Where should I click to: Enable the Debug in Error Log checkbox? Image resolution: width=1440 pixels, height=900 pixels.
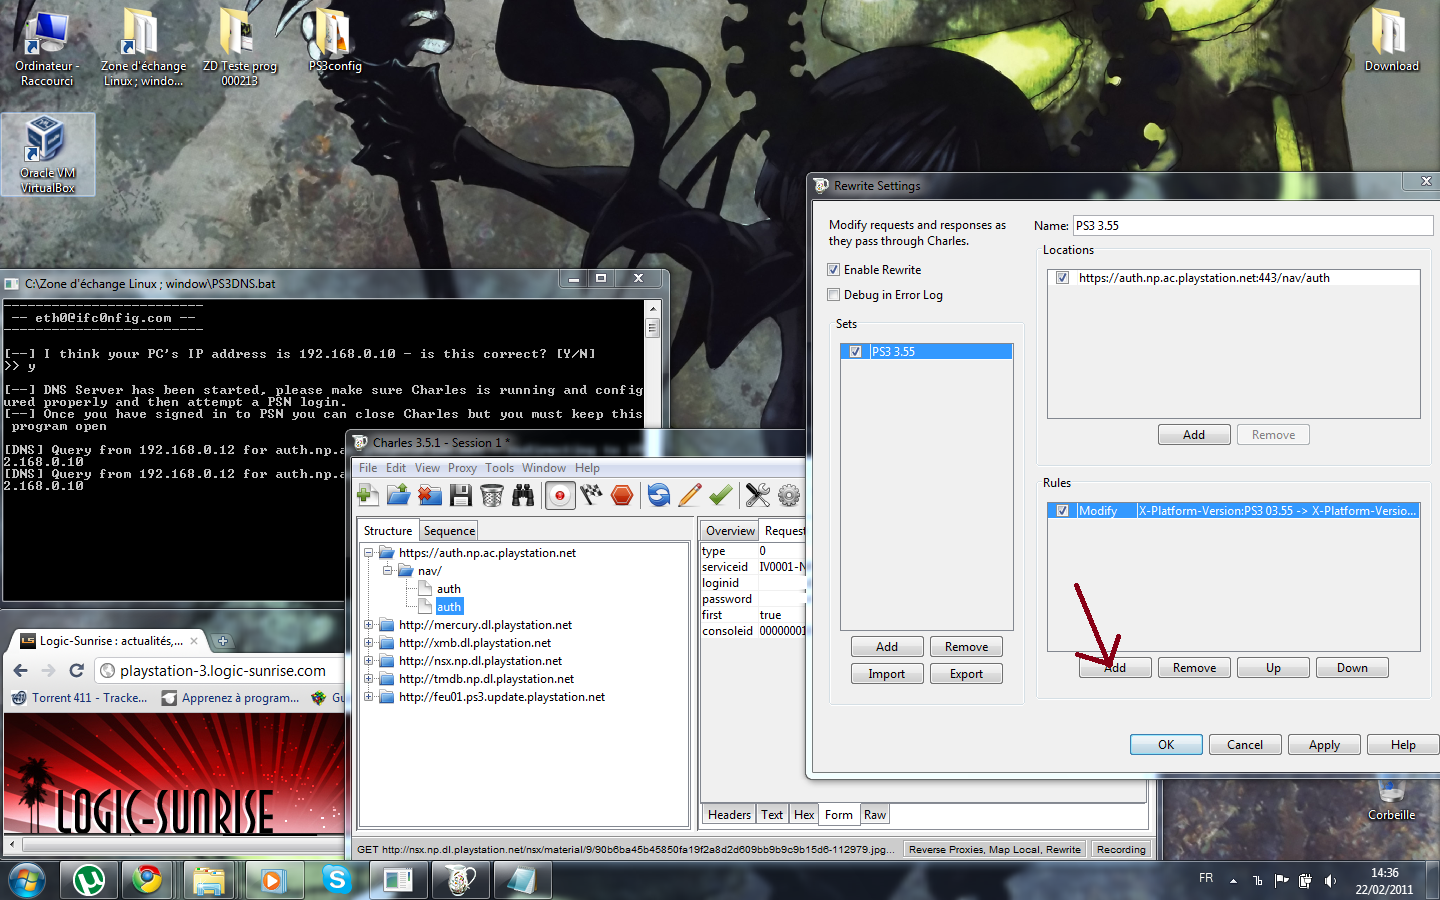(x=833, y=295)
